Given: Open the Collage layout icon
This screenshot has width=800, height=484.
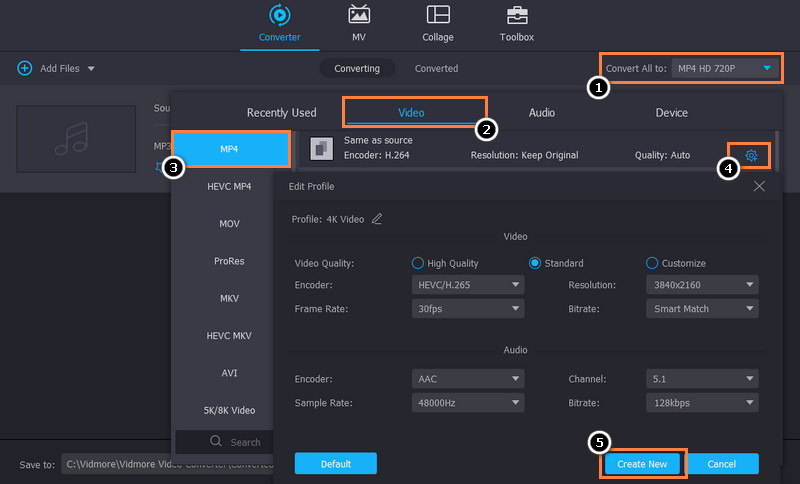Looking at the screenshot, I should point(438,16).
